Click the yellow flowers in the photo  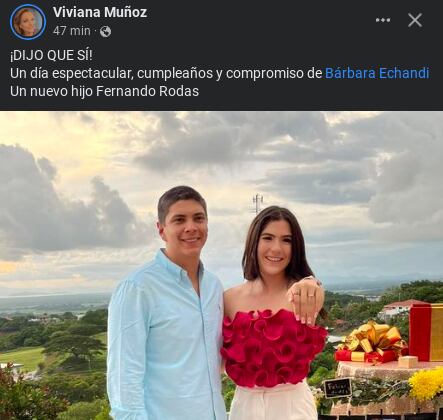click(x=426, y=384)
